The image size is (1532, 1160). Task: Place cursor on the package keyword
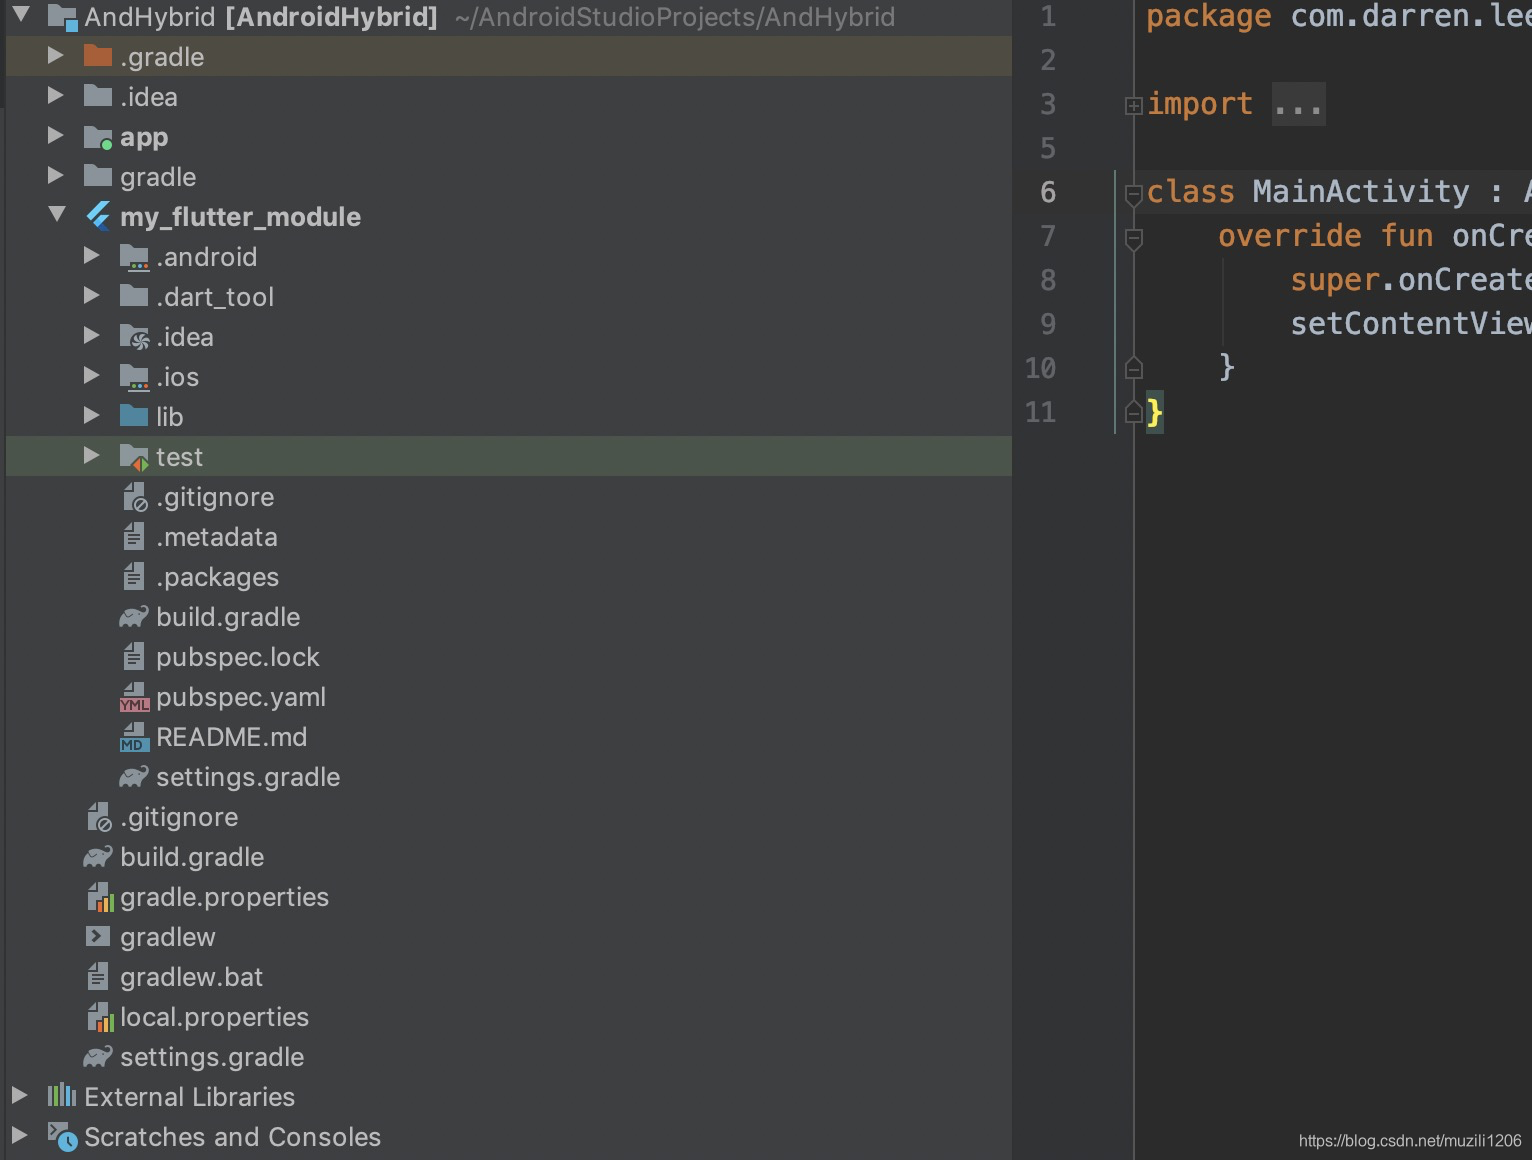tap(1208, 16)
